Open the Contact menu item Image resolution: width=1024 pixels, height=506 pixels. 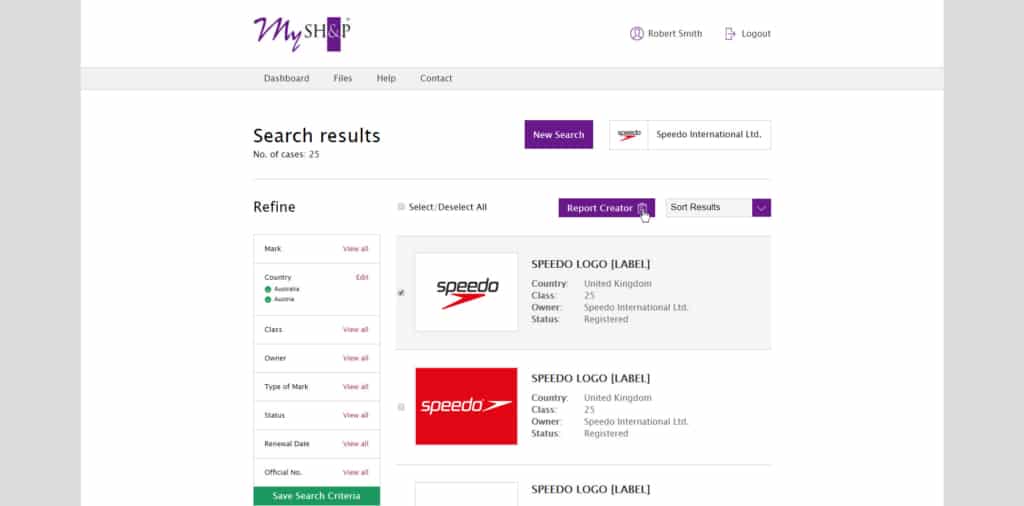coord(436,78)
